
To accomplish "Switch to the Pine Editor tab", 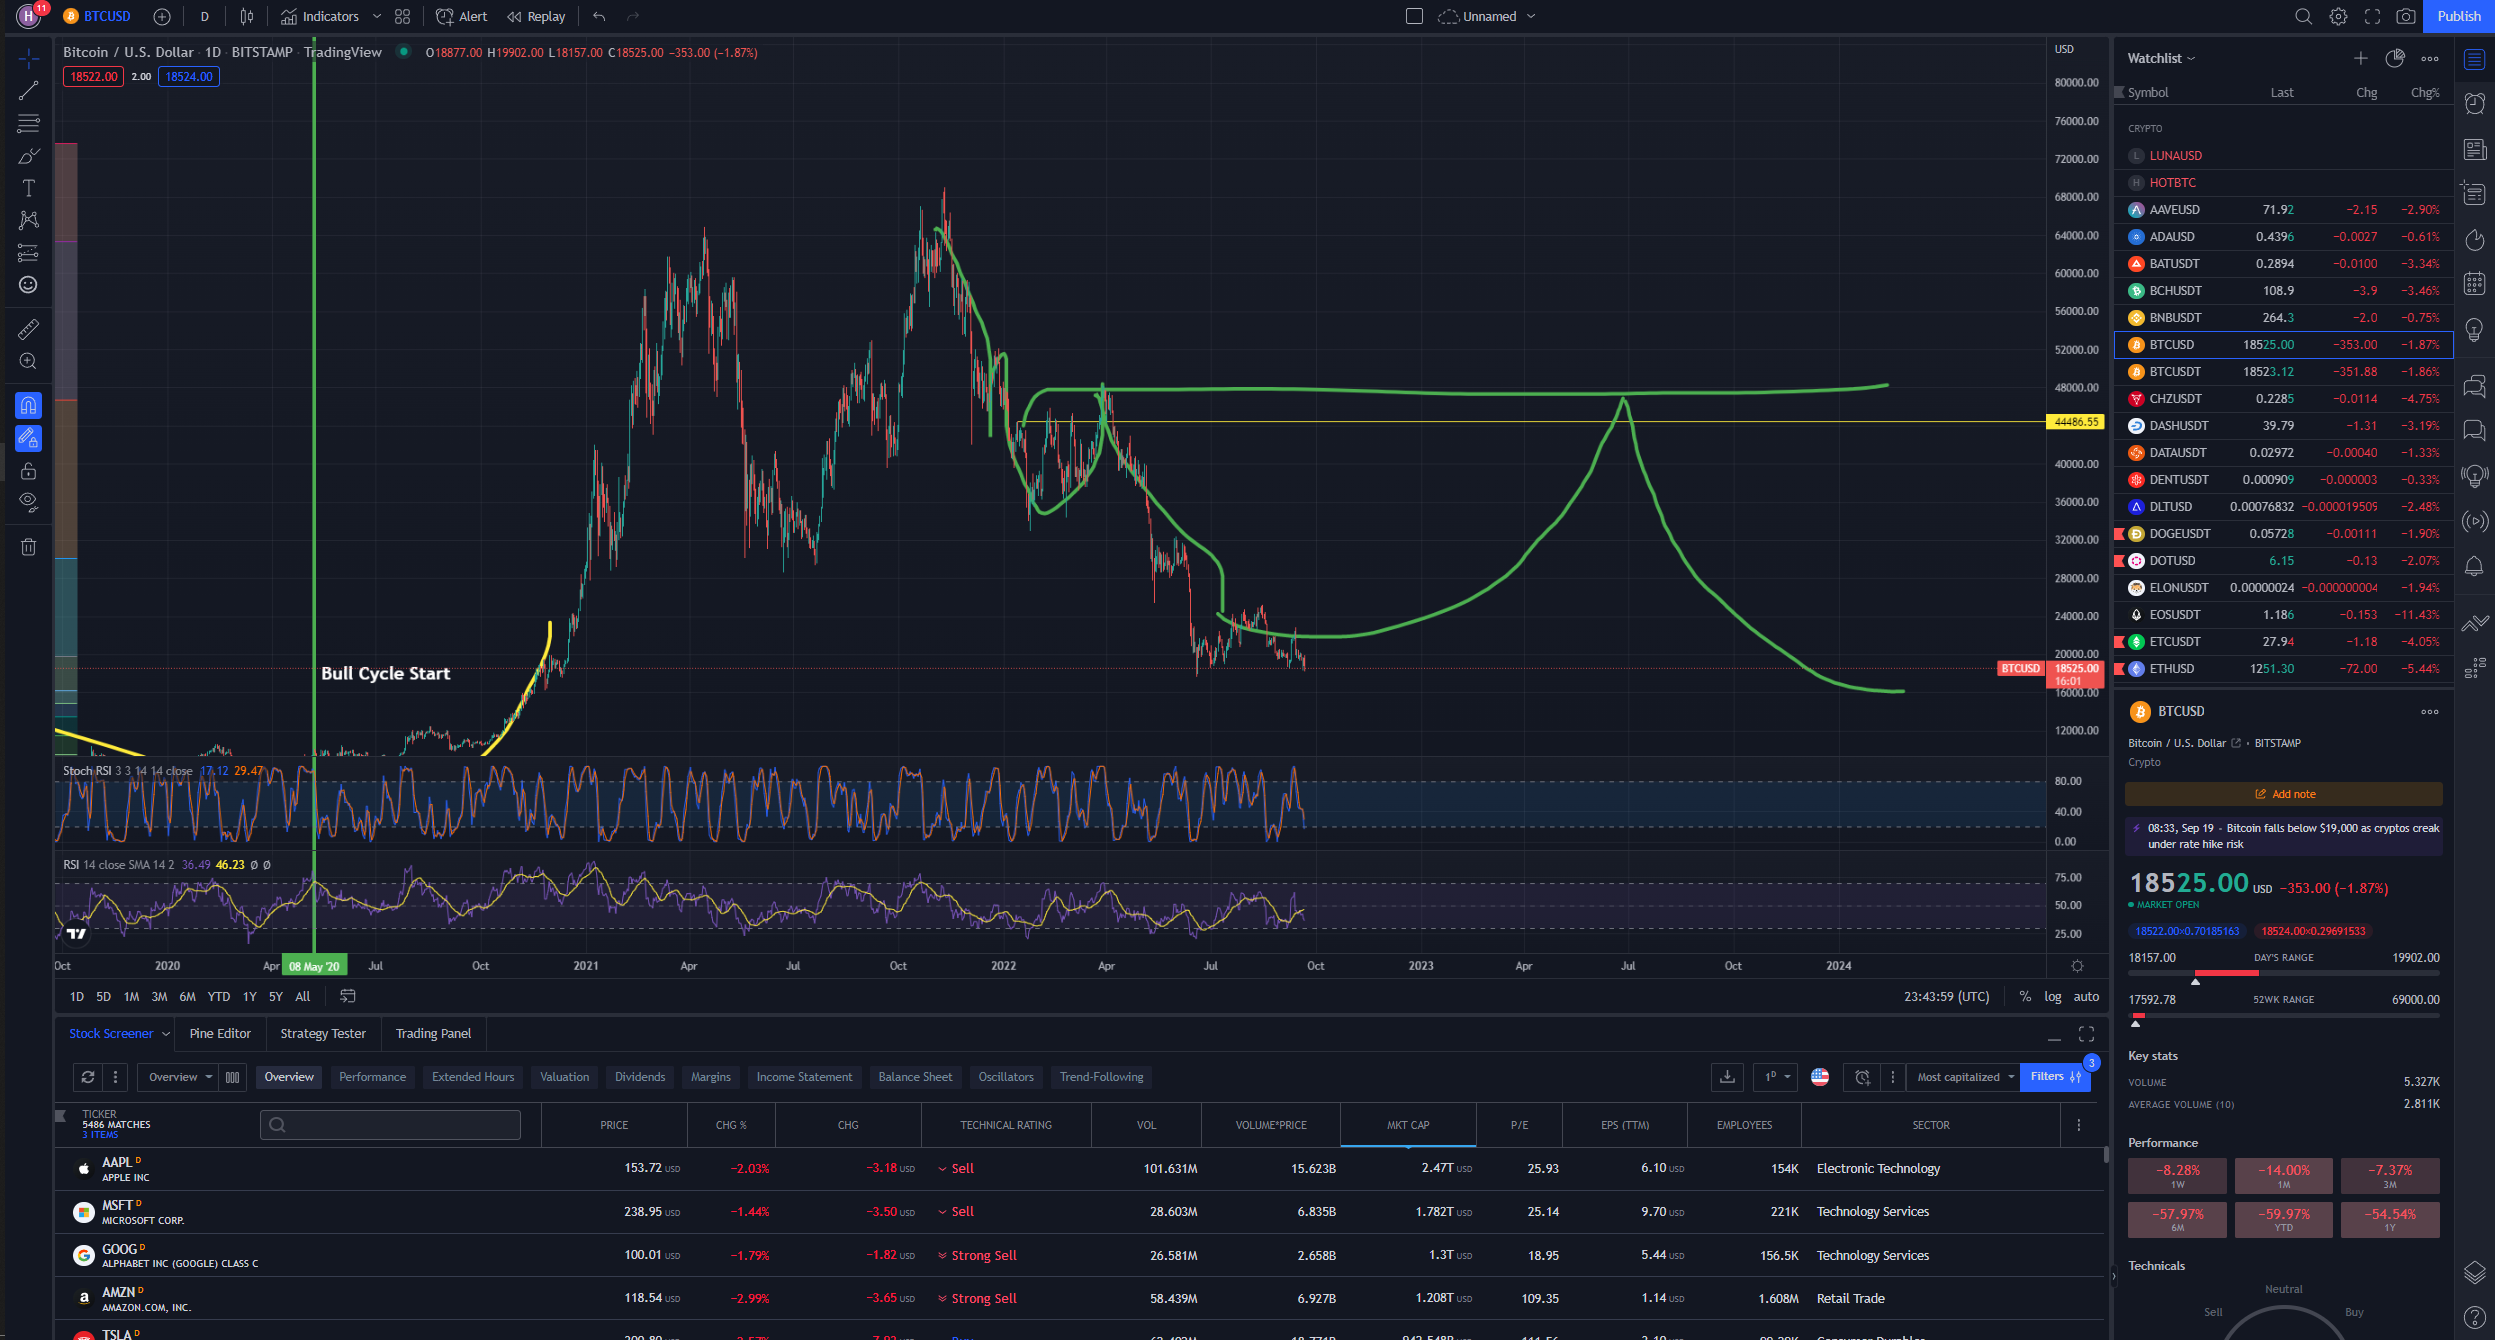I will pos(220,1033).
